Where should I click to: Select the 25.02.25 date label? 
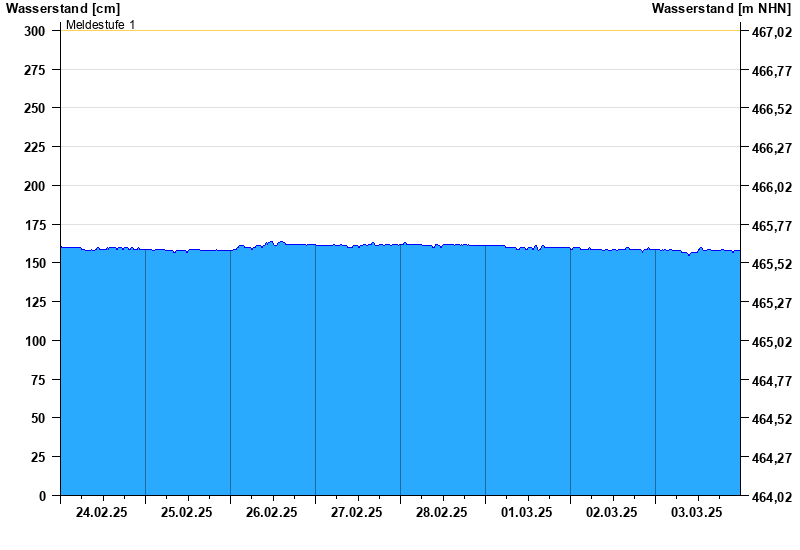tap(187, 512)
